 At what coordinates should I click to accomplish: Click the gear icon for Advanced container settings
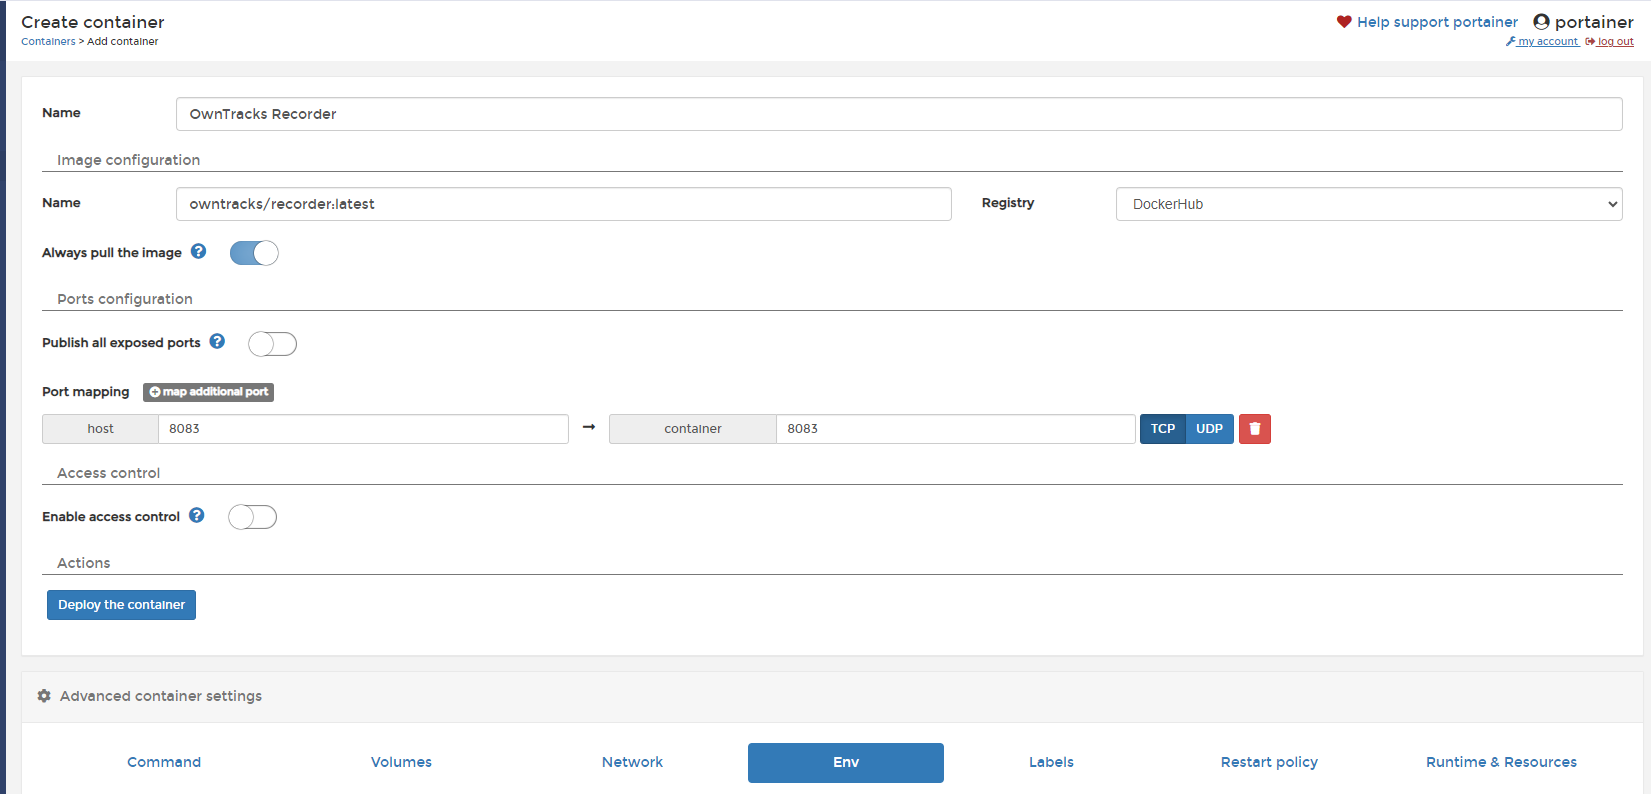tap(44, 696)
